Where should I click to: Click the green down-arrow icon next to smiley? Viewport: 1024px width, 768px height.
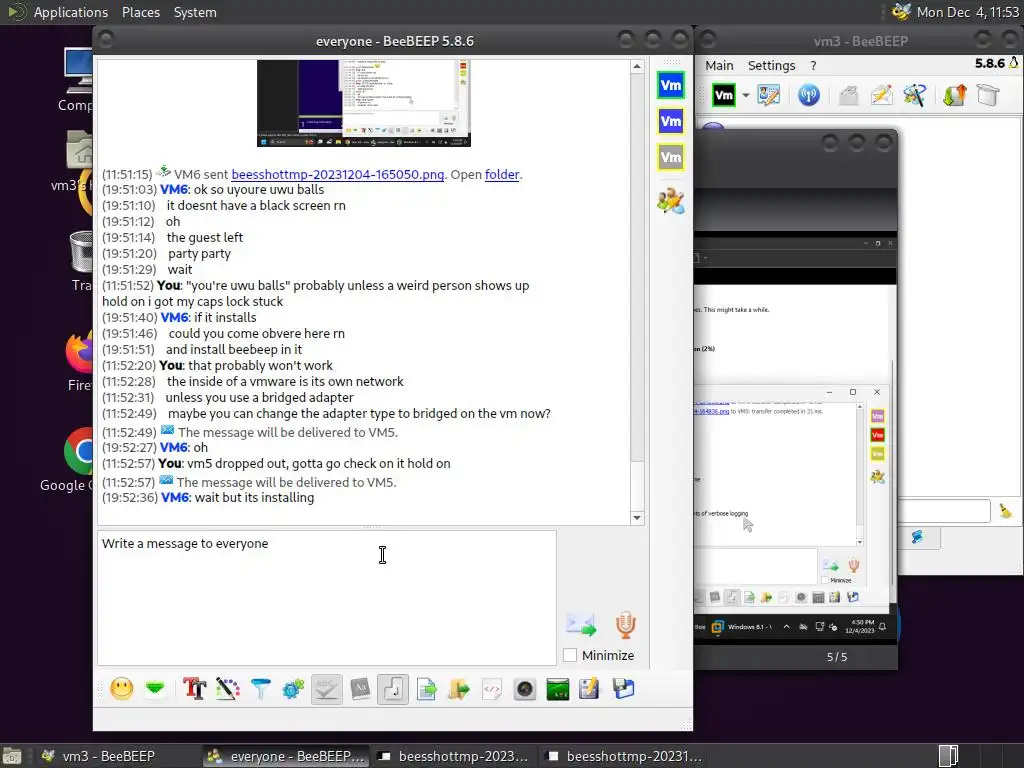click(x=155, y=689)
